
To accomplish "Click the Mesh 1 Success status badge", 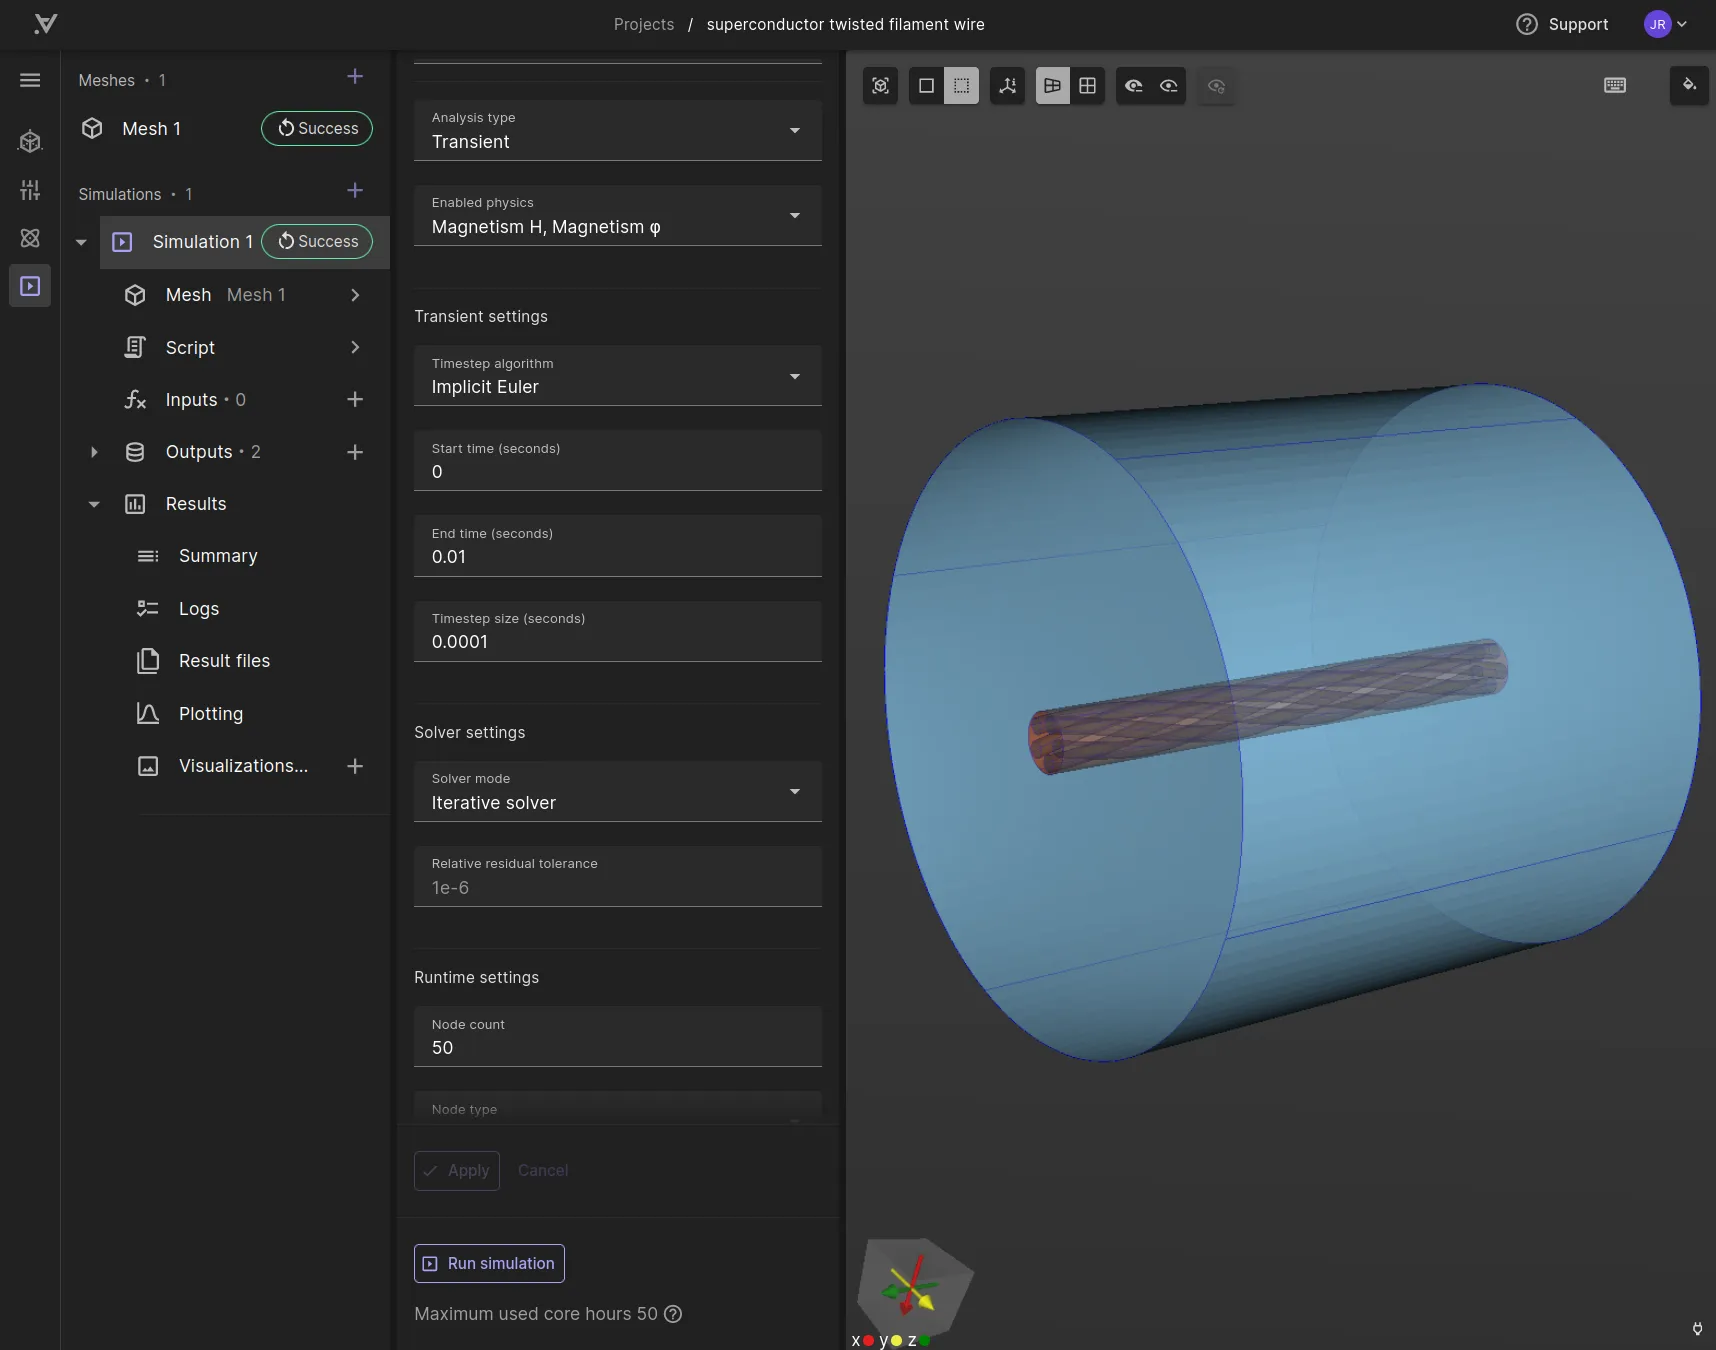I will click(x=317, y=128).
